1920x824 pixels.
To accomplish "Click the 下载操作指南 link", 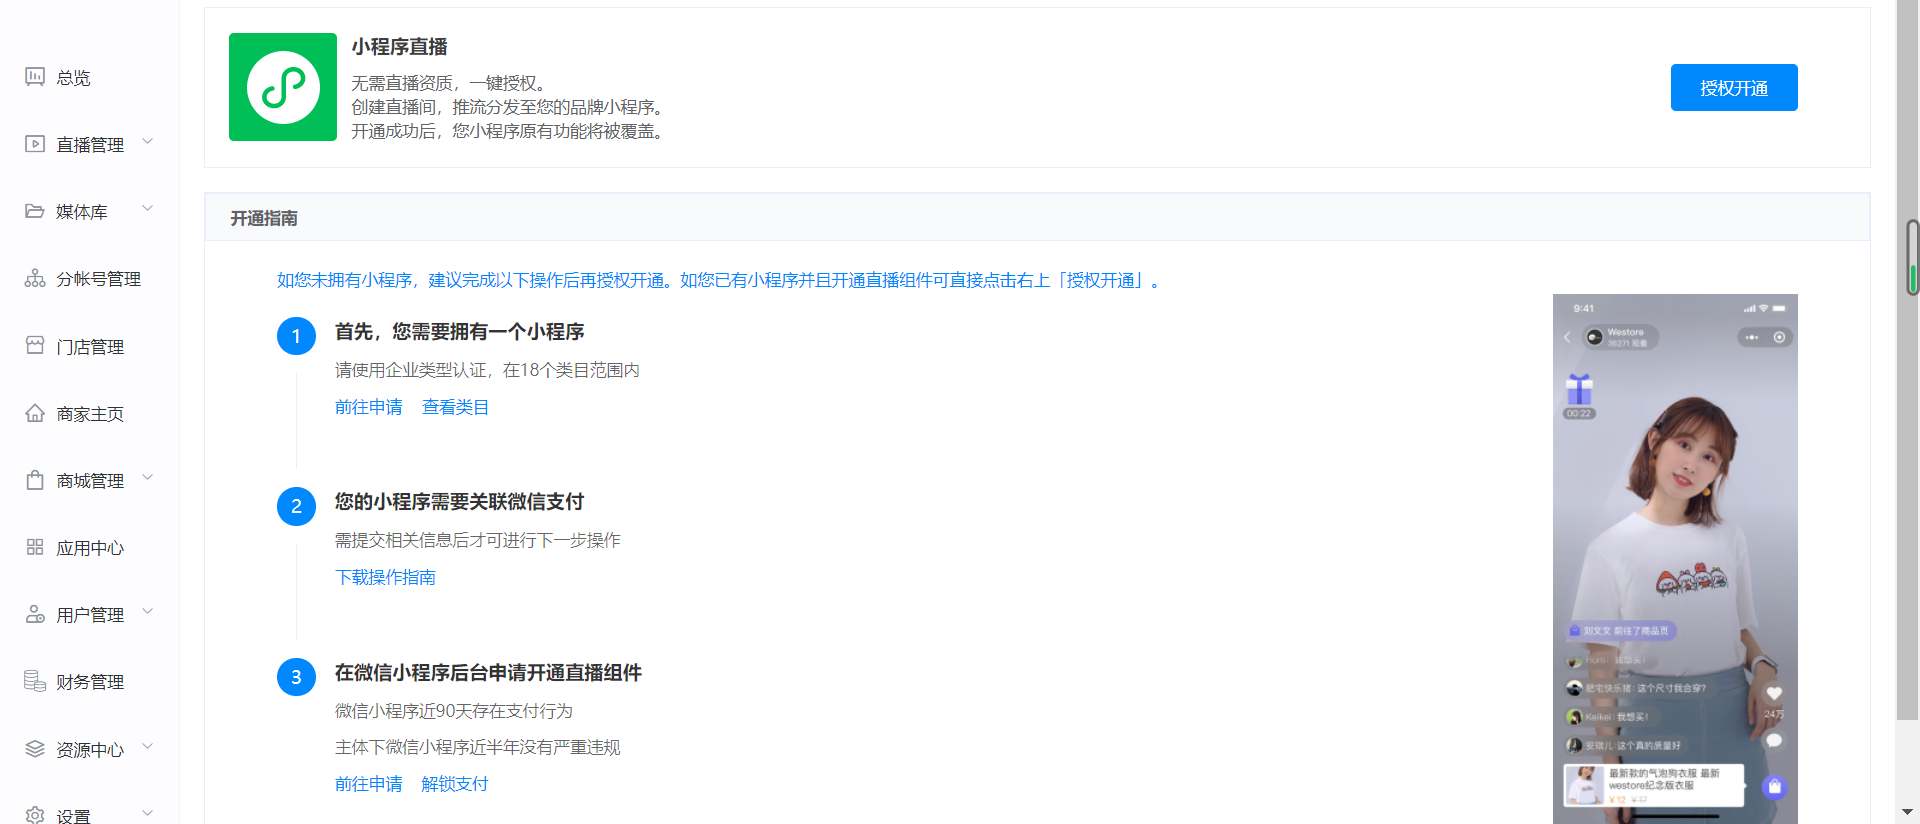I will click(x=385, y=577).
